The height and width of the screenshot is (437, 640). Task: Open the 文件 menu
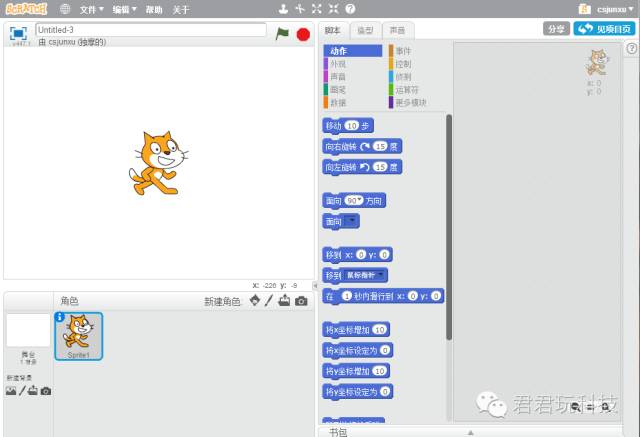click(x=91, y=9)
